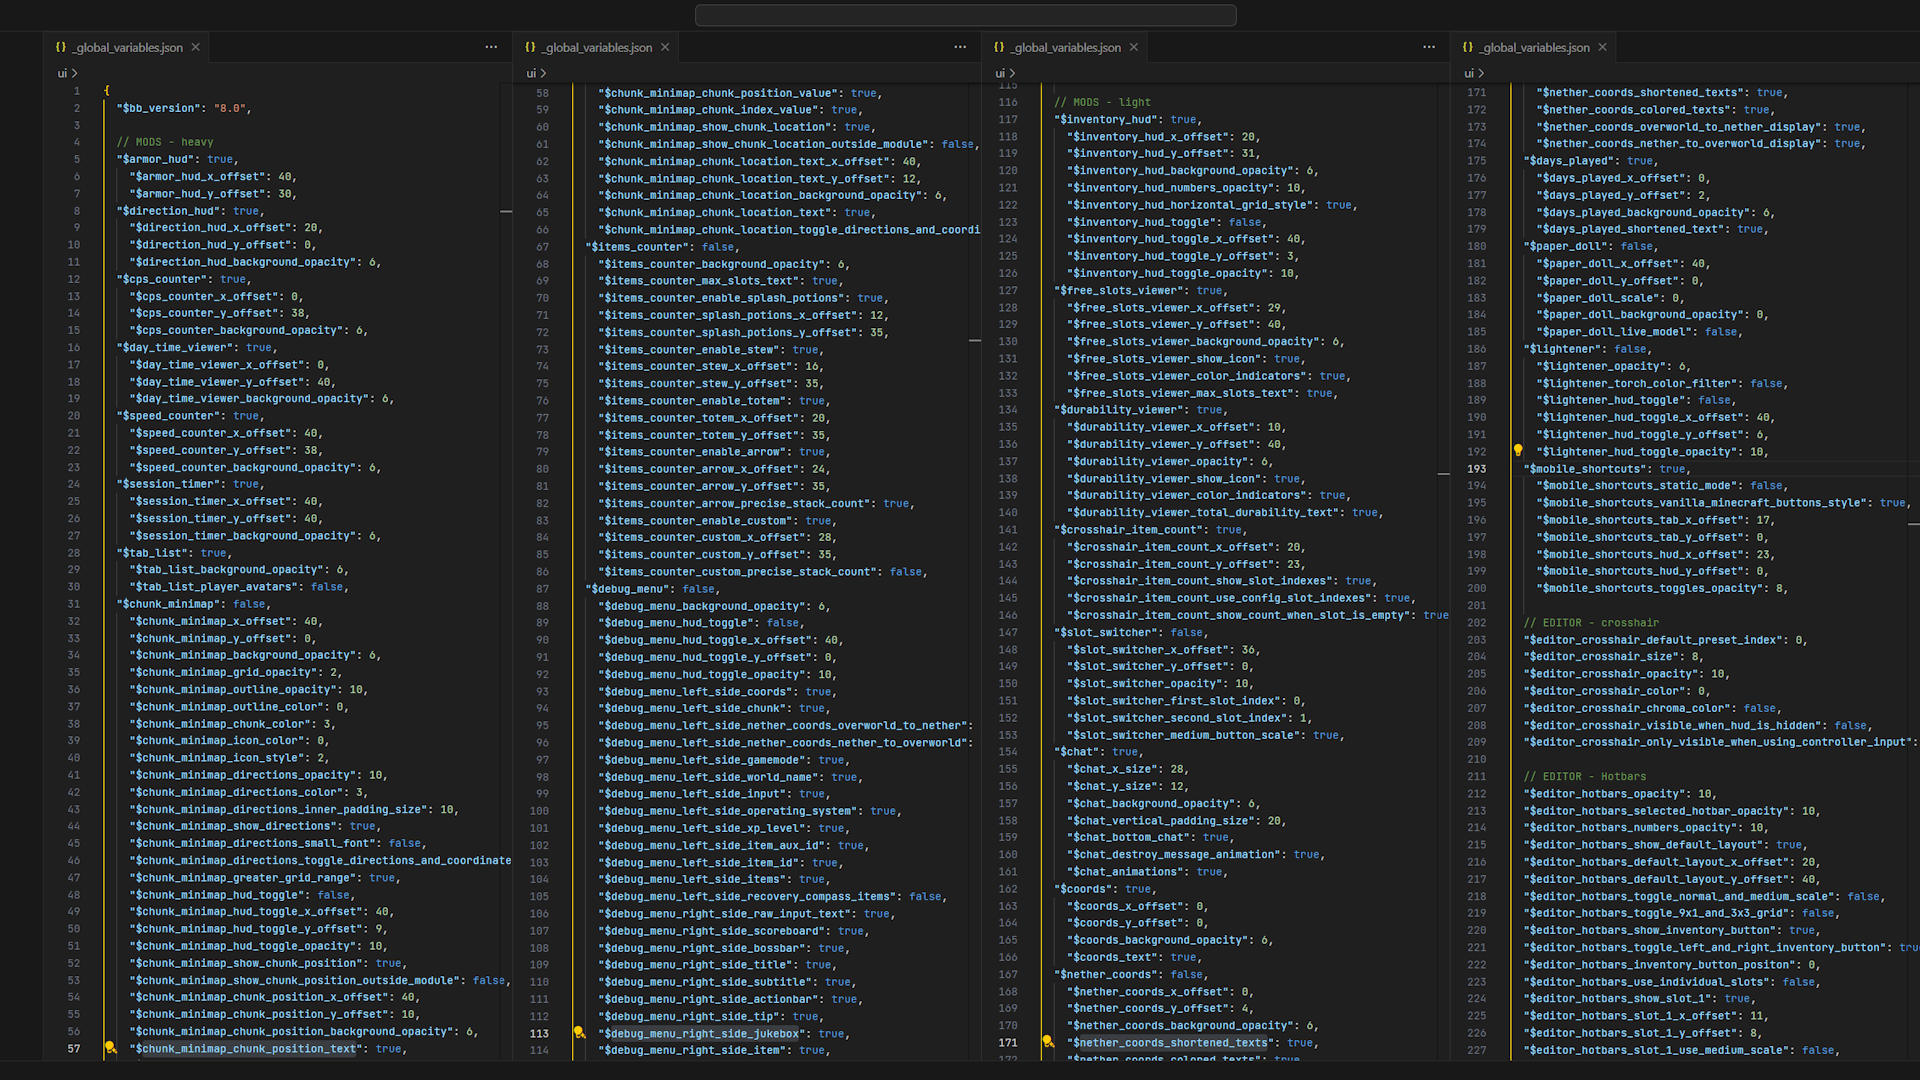
Task: Click lightbulb beside nether_coords_shortened_texts line 171
Action: point(1047,1041)
